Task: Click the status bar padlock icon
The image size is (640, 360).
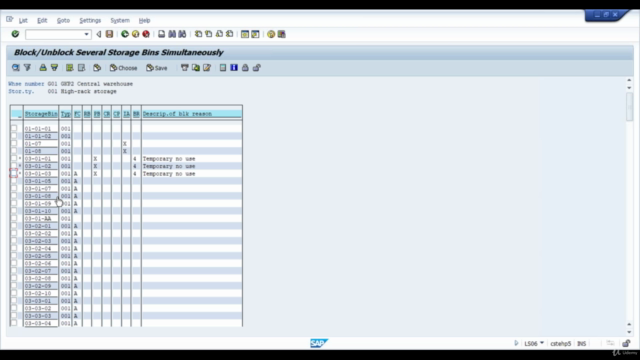Action: [x=626, y=343]
